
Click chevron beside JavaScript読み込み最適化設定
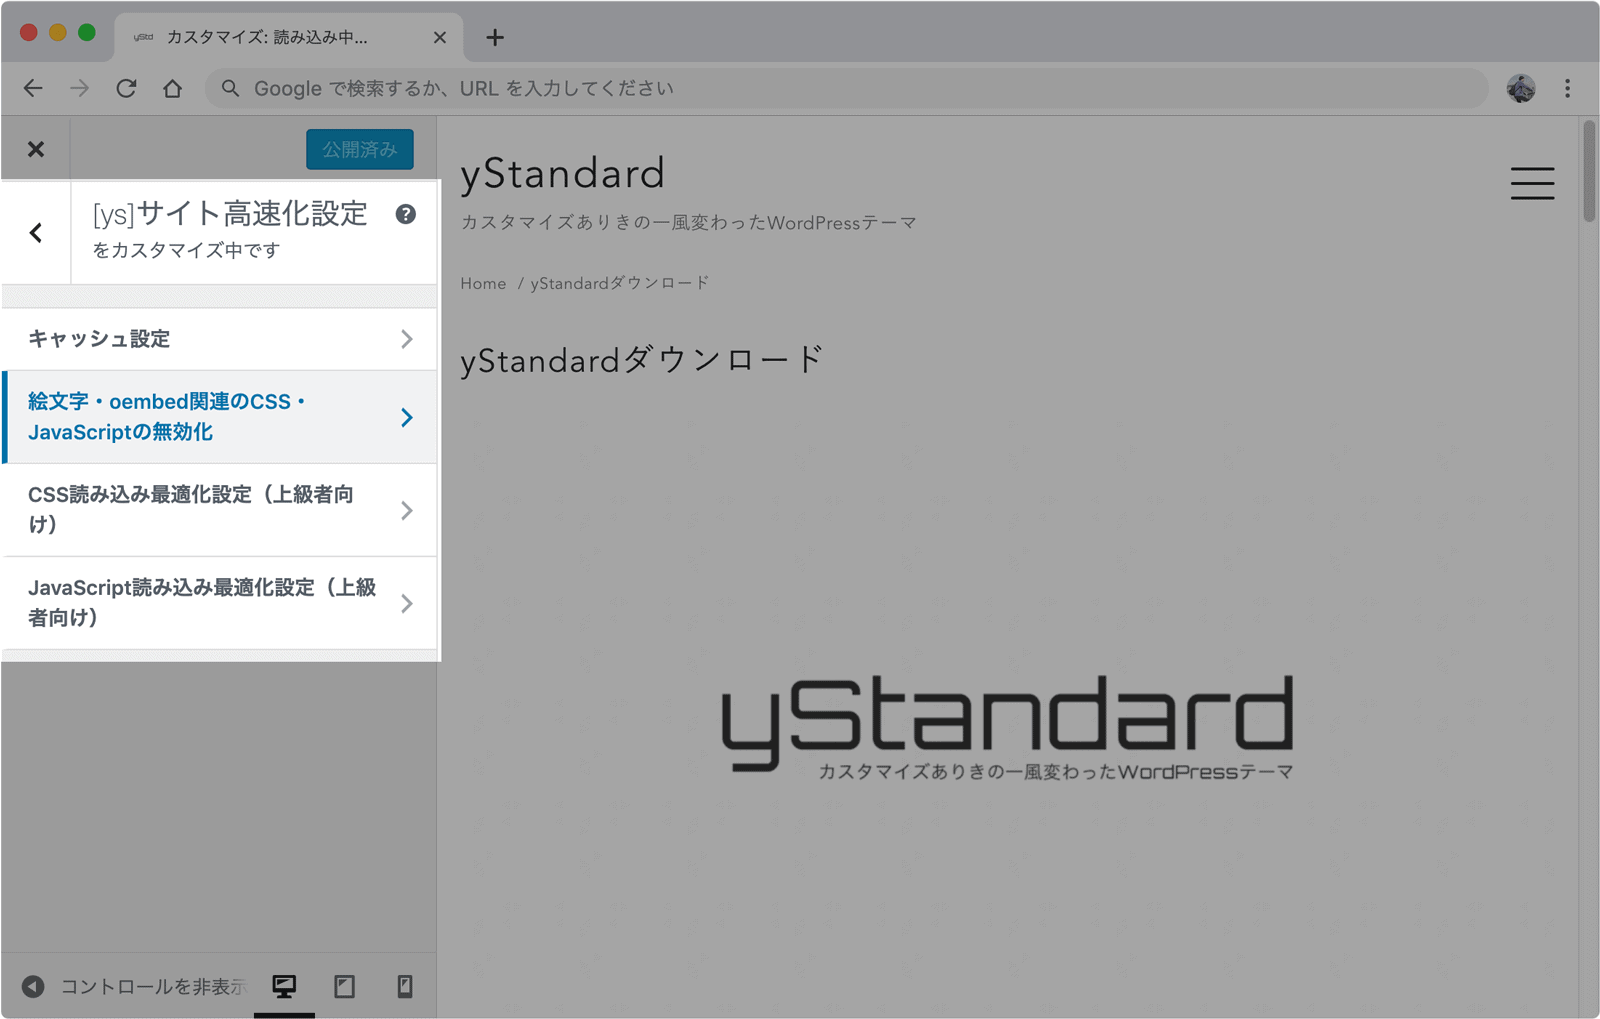tap(406, 603)
